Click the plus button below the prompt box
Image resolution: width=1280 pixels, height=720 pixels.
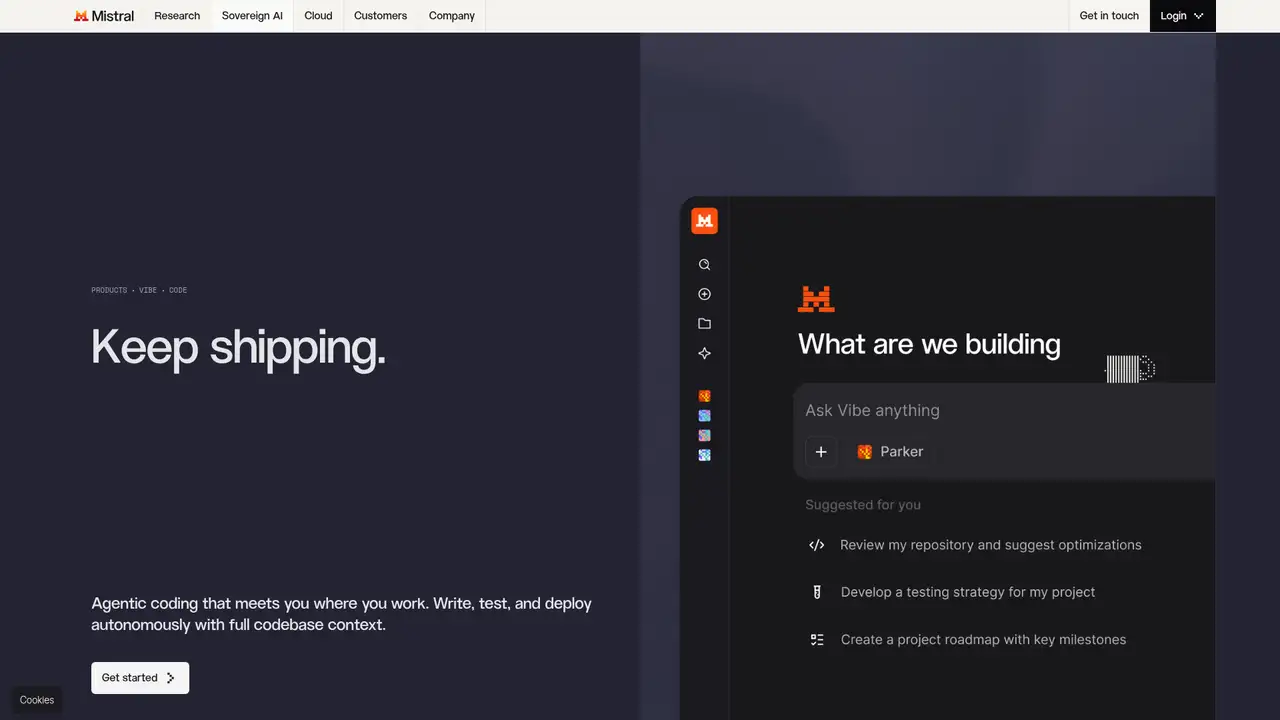pyautogui.click(x=821, y=452)
